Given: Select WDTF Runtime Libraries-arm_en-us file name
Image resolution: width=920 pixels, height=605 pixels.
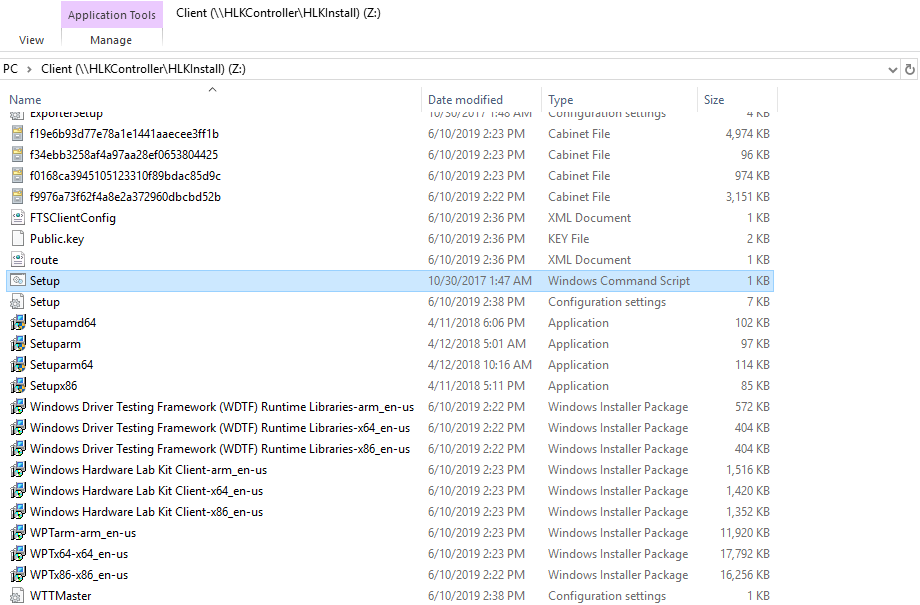Looking at the screenshot, I should coord(222,407).
